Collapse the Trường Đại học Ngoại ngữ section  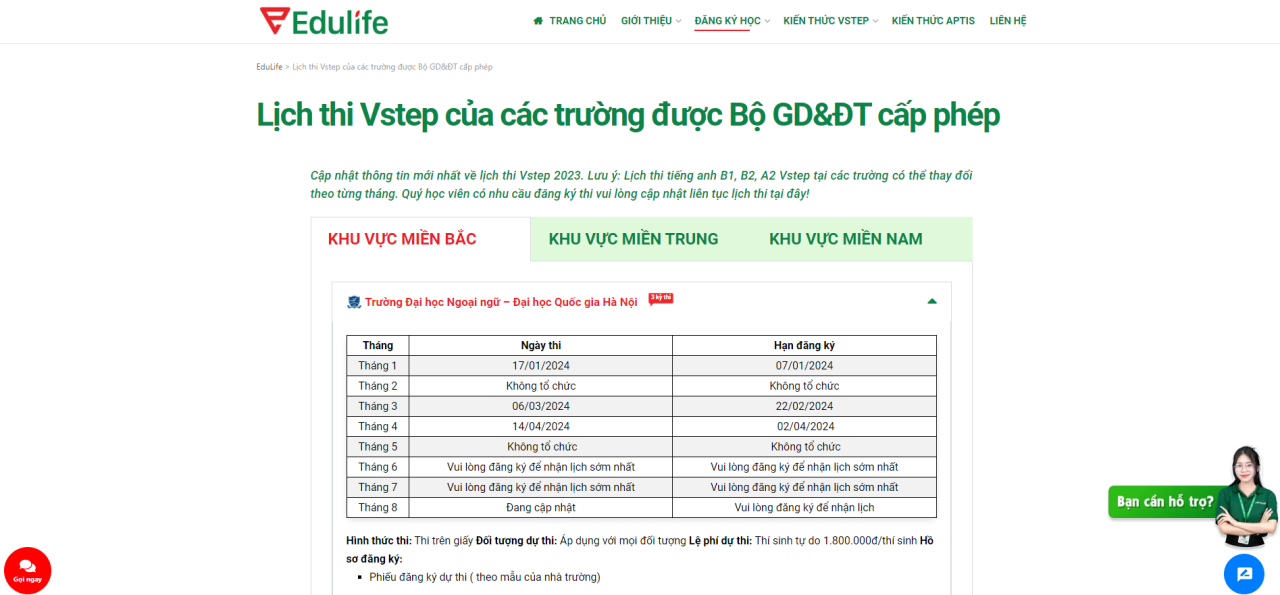[x=931, y=300]
